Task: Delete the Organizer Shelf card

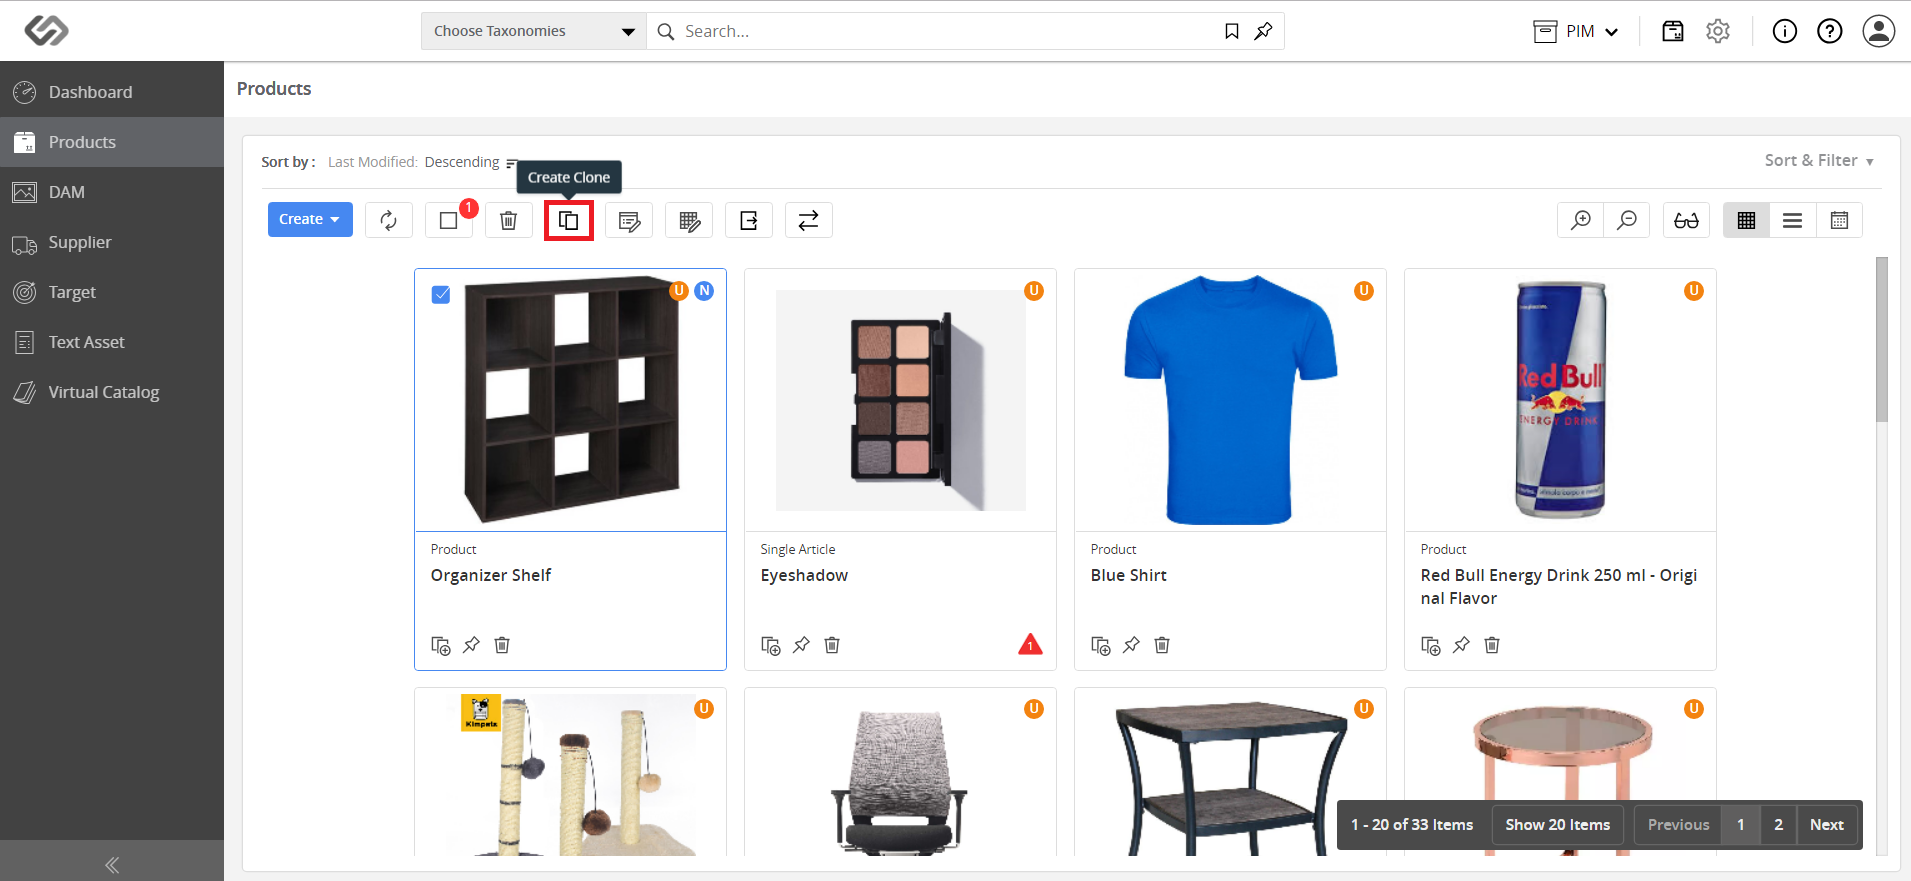Action: pos(502,645)
